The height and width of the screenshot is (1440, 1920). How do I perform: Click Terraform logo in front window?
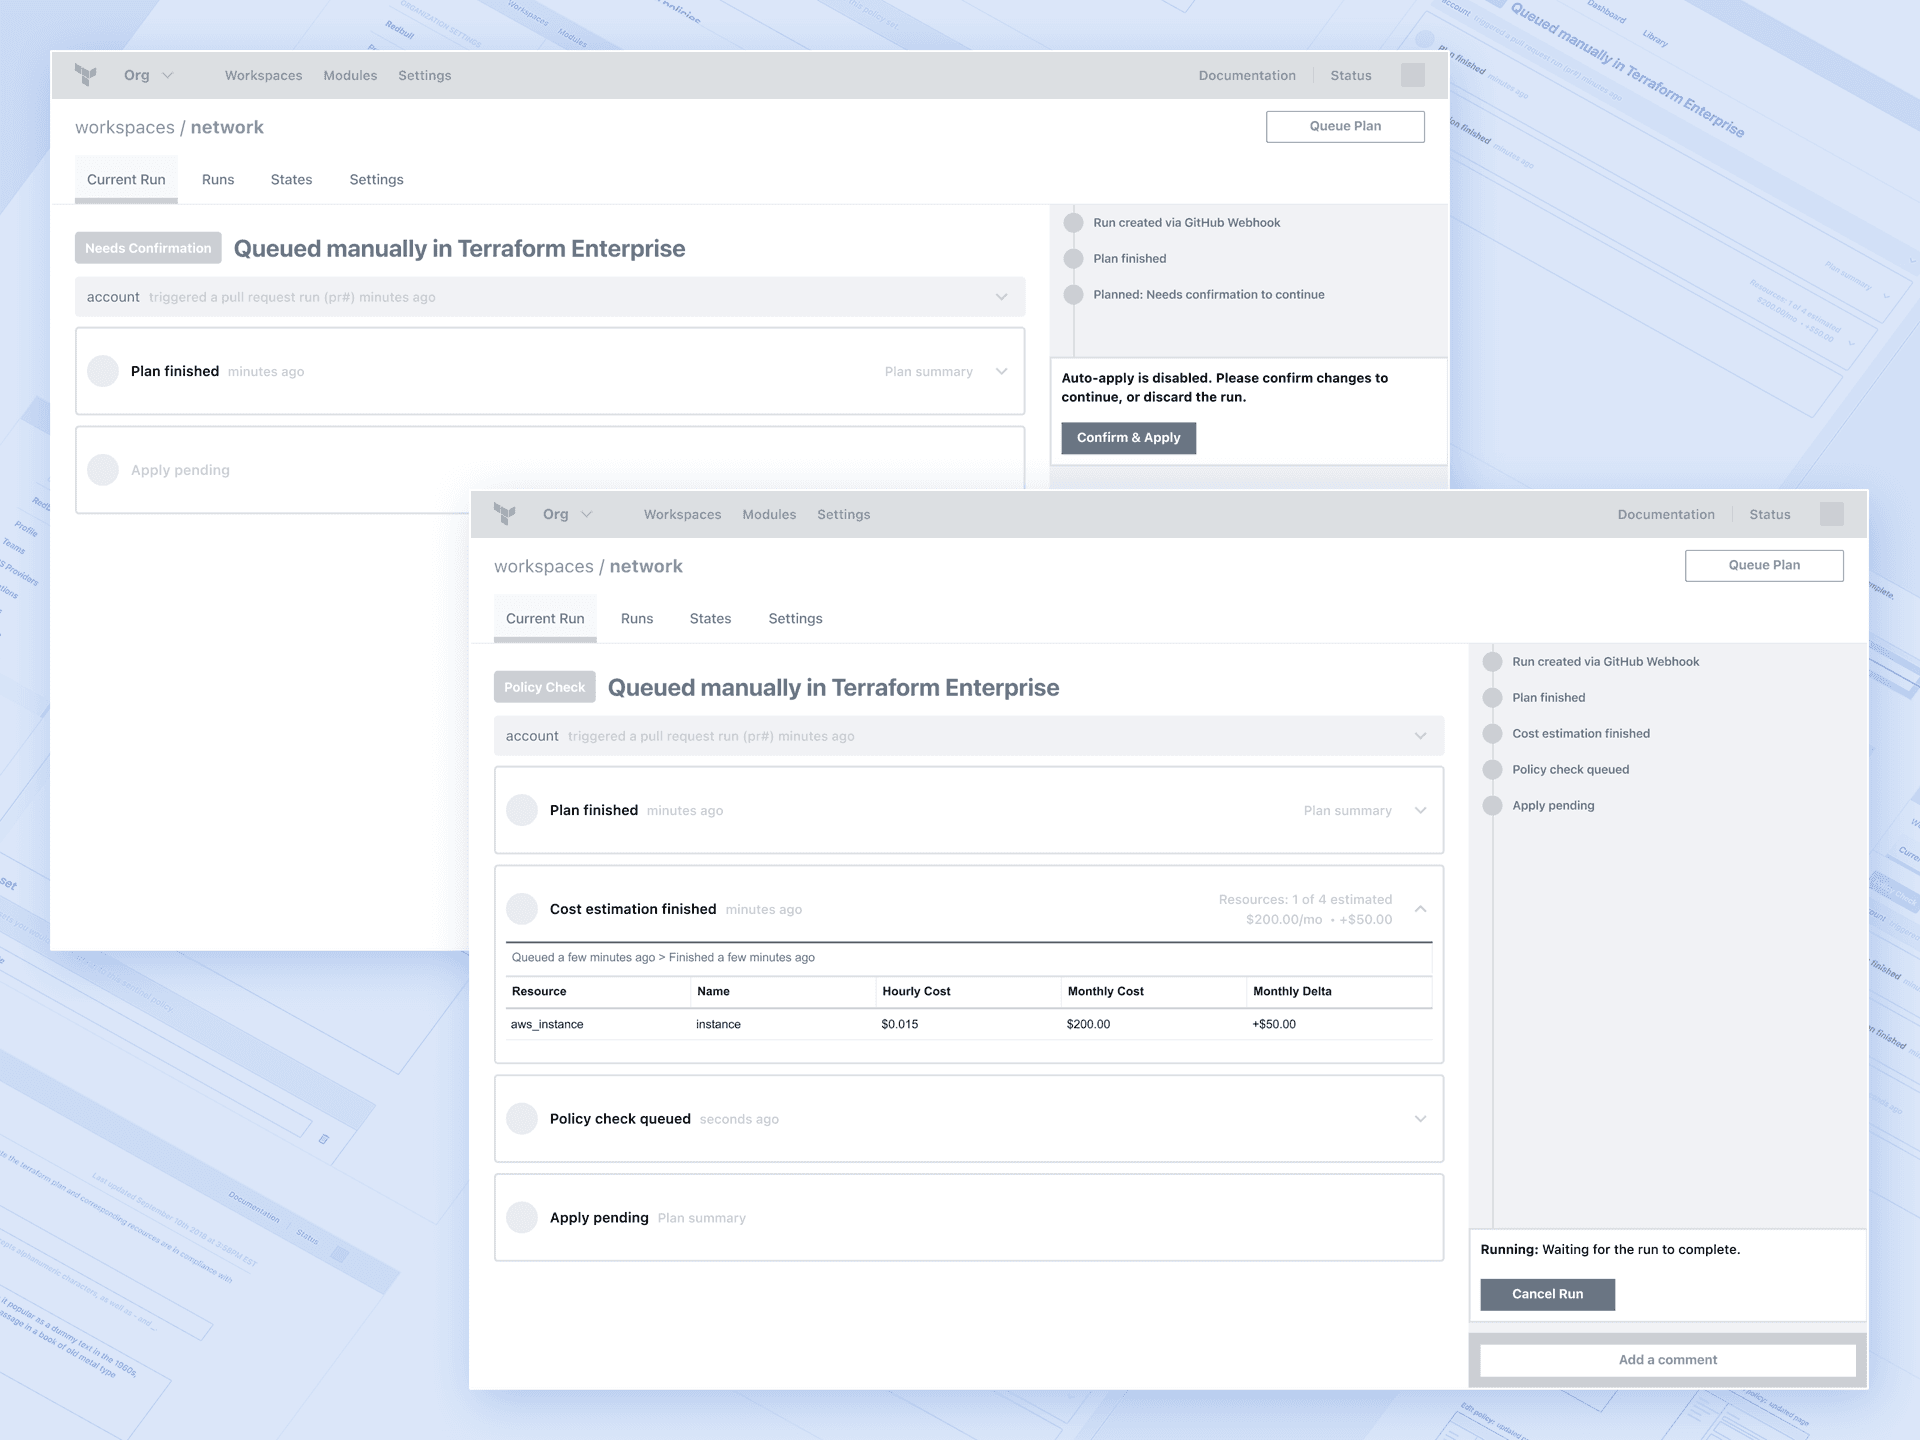coord(505,514)
